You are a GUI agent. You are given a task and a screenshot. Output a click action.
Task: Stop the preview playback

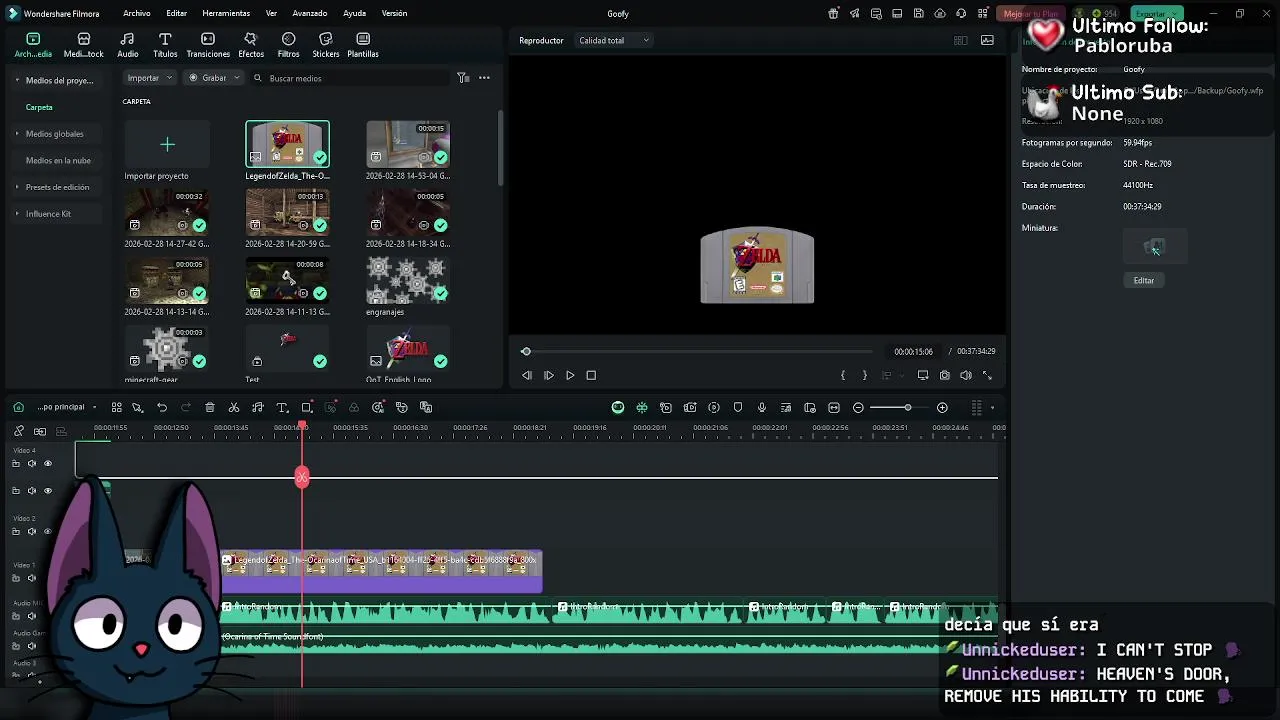pyautogui.click(x=591, y=375)
